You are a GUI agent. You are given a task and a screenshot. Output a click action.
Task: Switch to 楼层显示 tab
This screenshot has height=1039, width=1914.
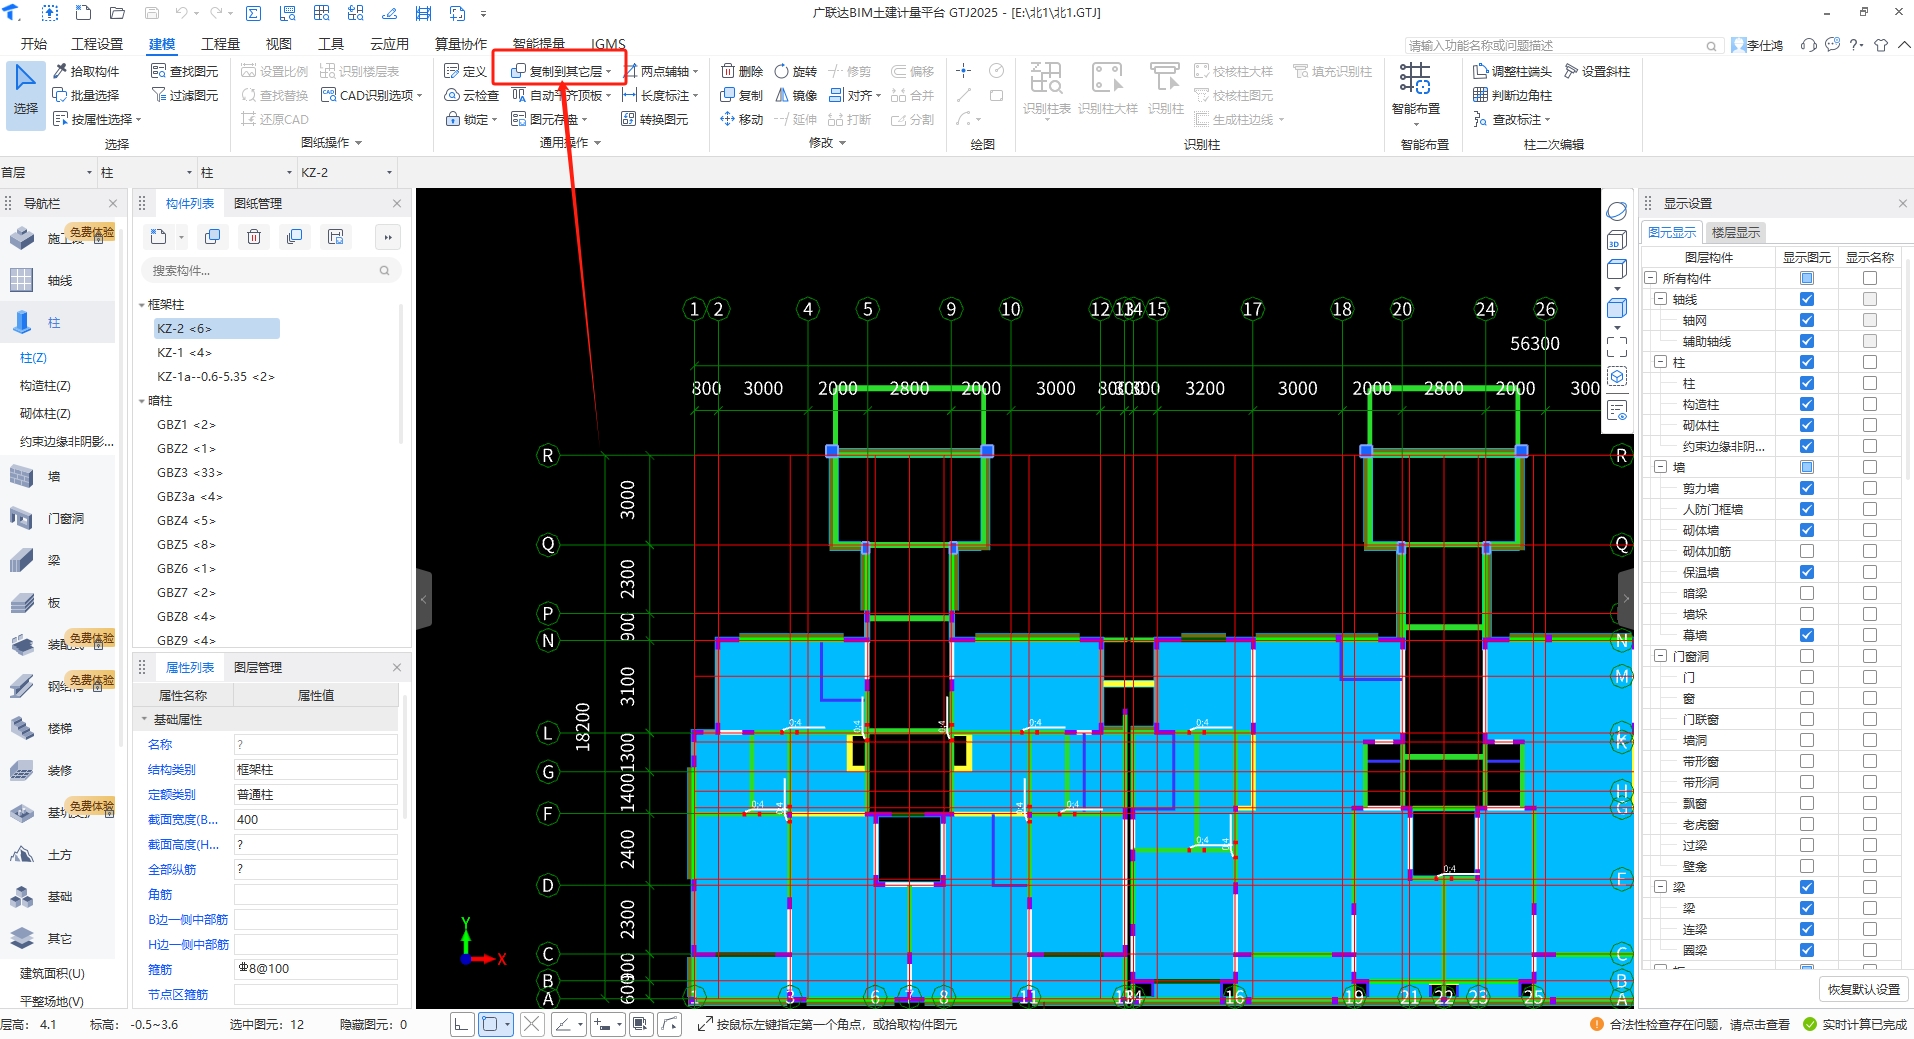click(1735, 233)
